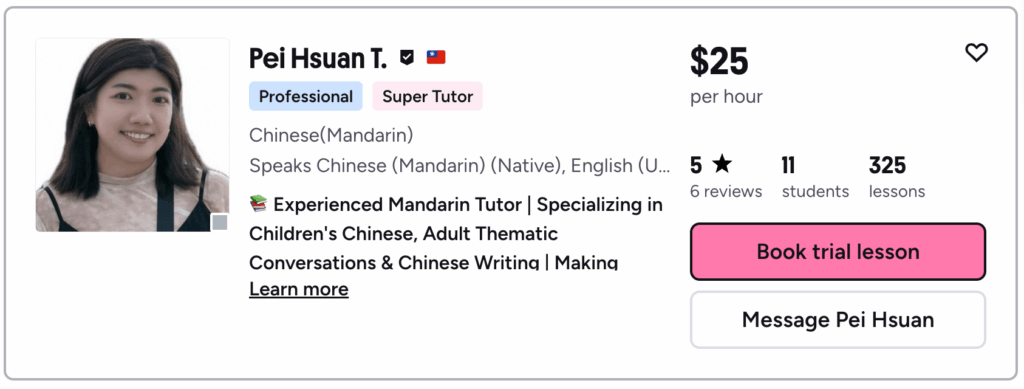The width and height of the screenshot is (1024, 389).
Task: Open tutor name Pei Hsuan T.
Action: pos(318,59)
